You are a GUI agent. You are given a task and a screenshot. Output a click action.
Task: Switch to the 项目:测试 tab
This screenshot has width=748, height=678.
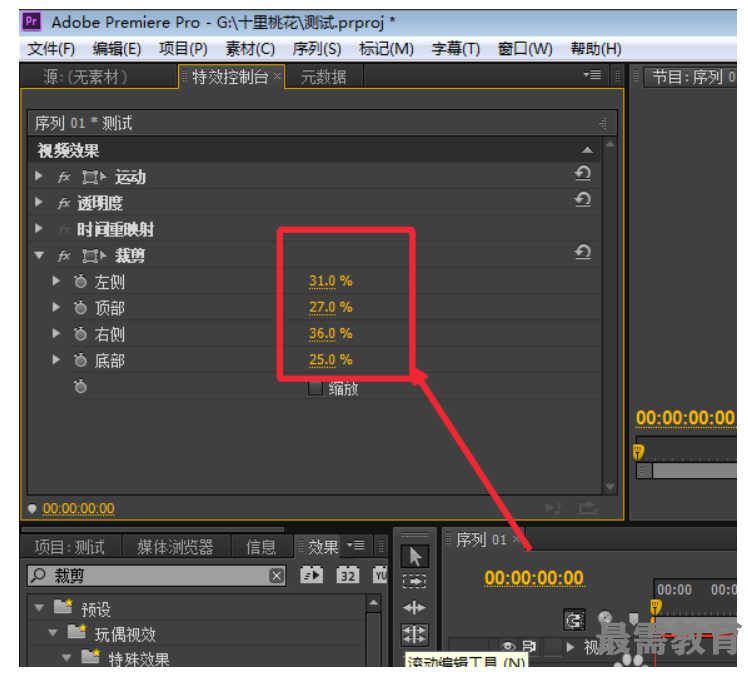(70, 547)
